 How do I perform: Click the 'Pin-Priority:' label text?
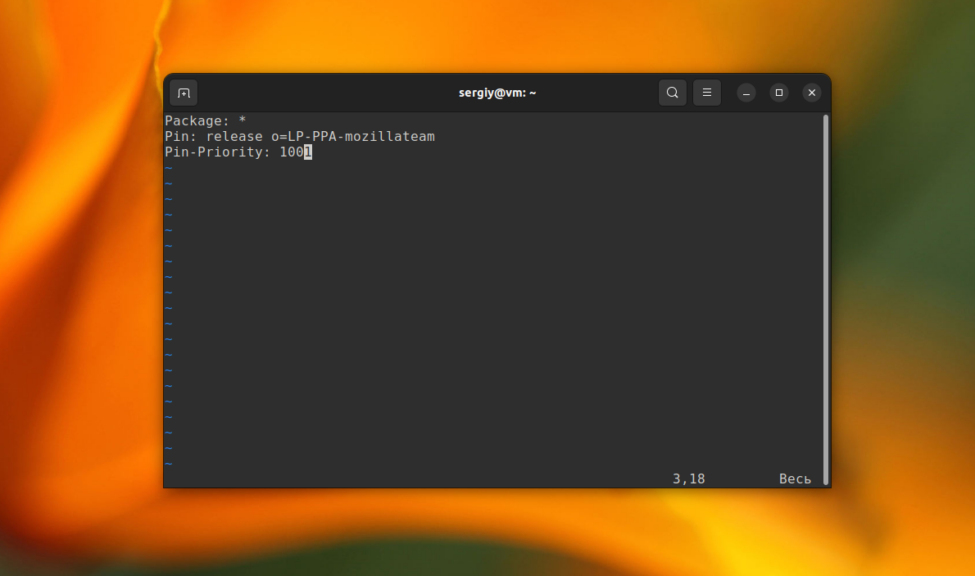218,152
